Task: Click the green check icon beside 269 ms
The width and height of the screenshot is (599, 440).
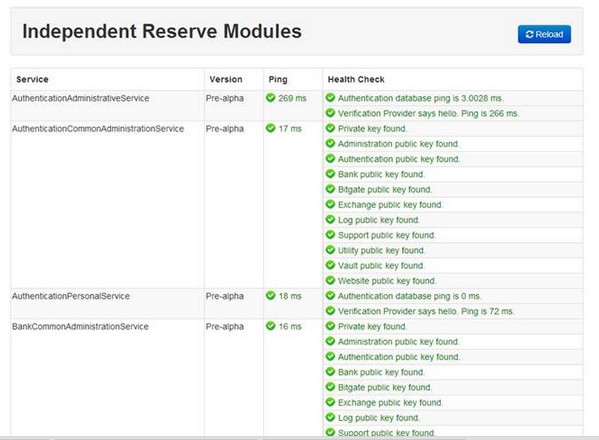Action: tap(270, 98)
